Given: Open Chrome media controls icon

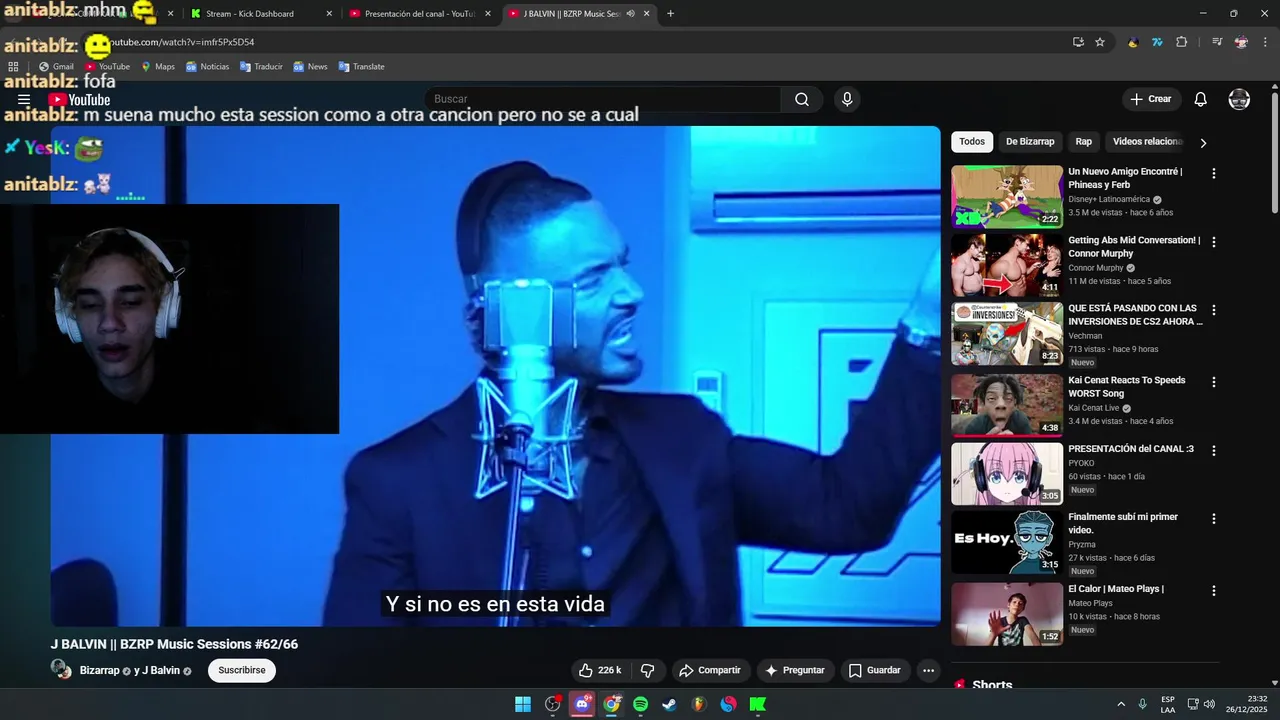Looking at the screenshot, I should [x=1217, y=42].
